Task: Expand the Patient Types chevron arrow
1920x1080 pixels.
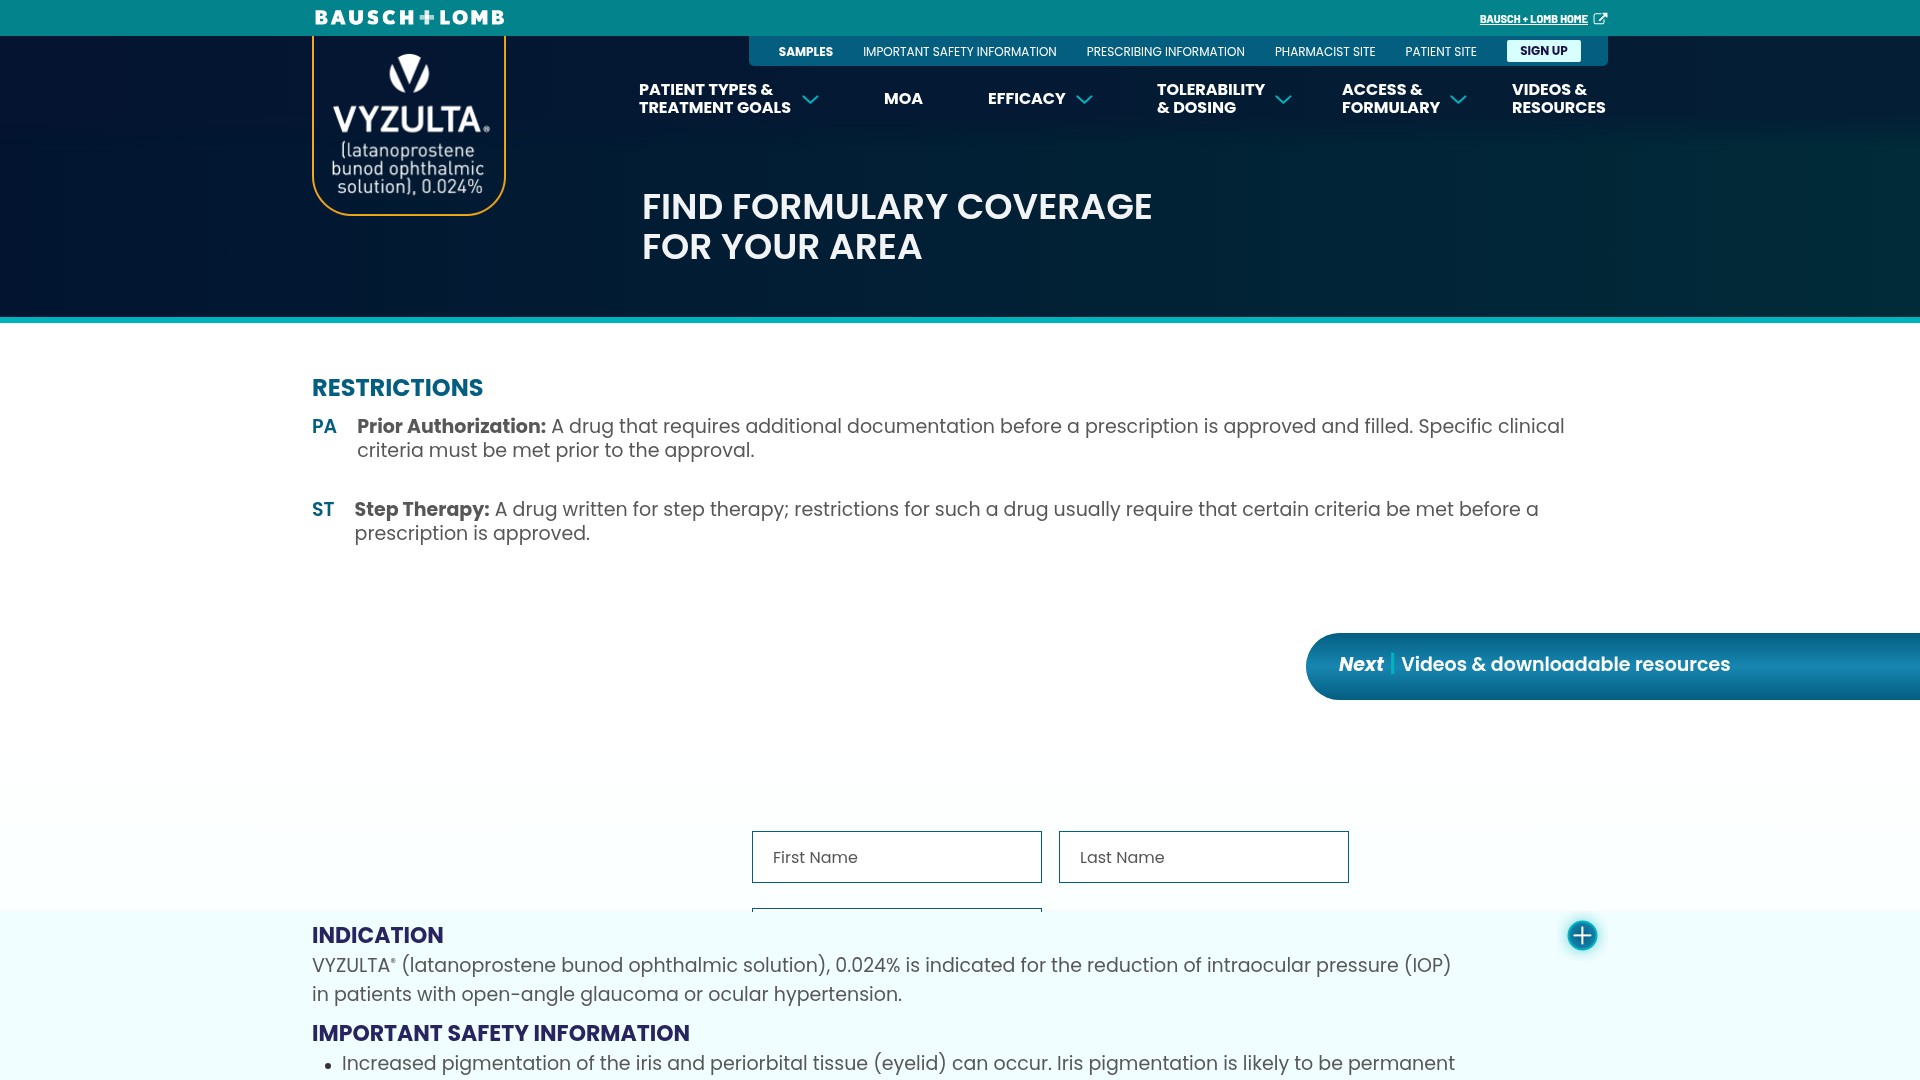Action: click(811, 99)
